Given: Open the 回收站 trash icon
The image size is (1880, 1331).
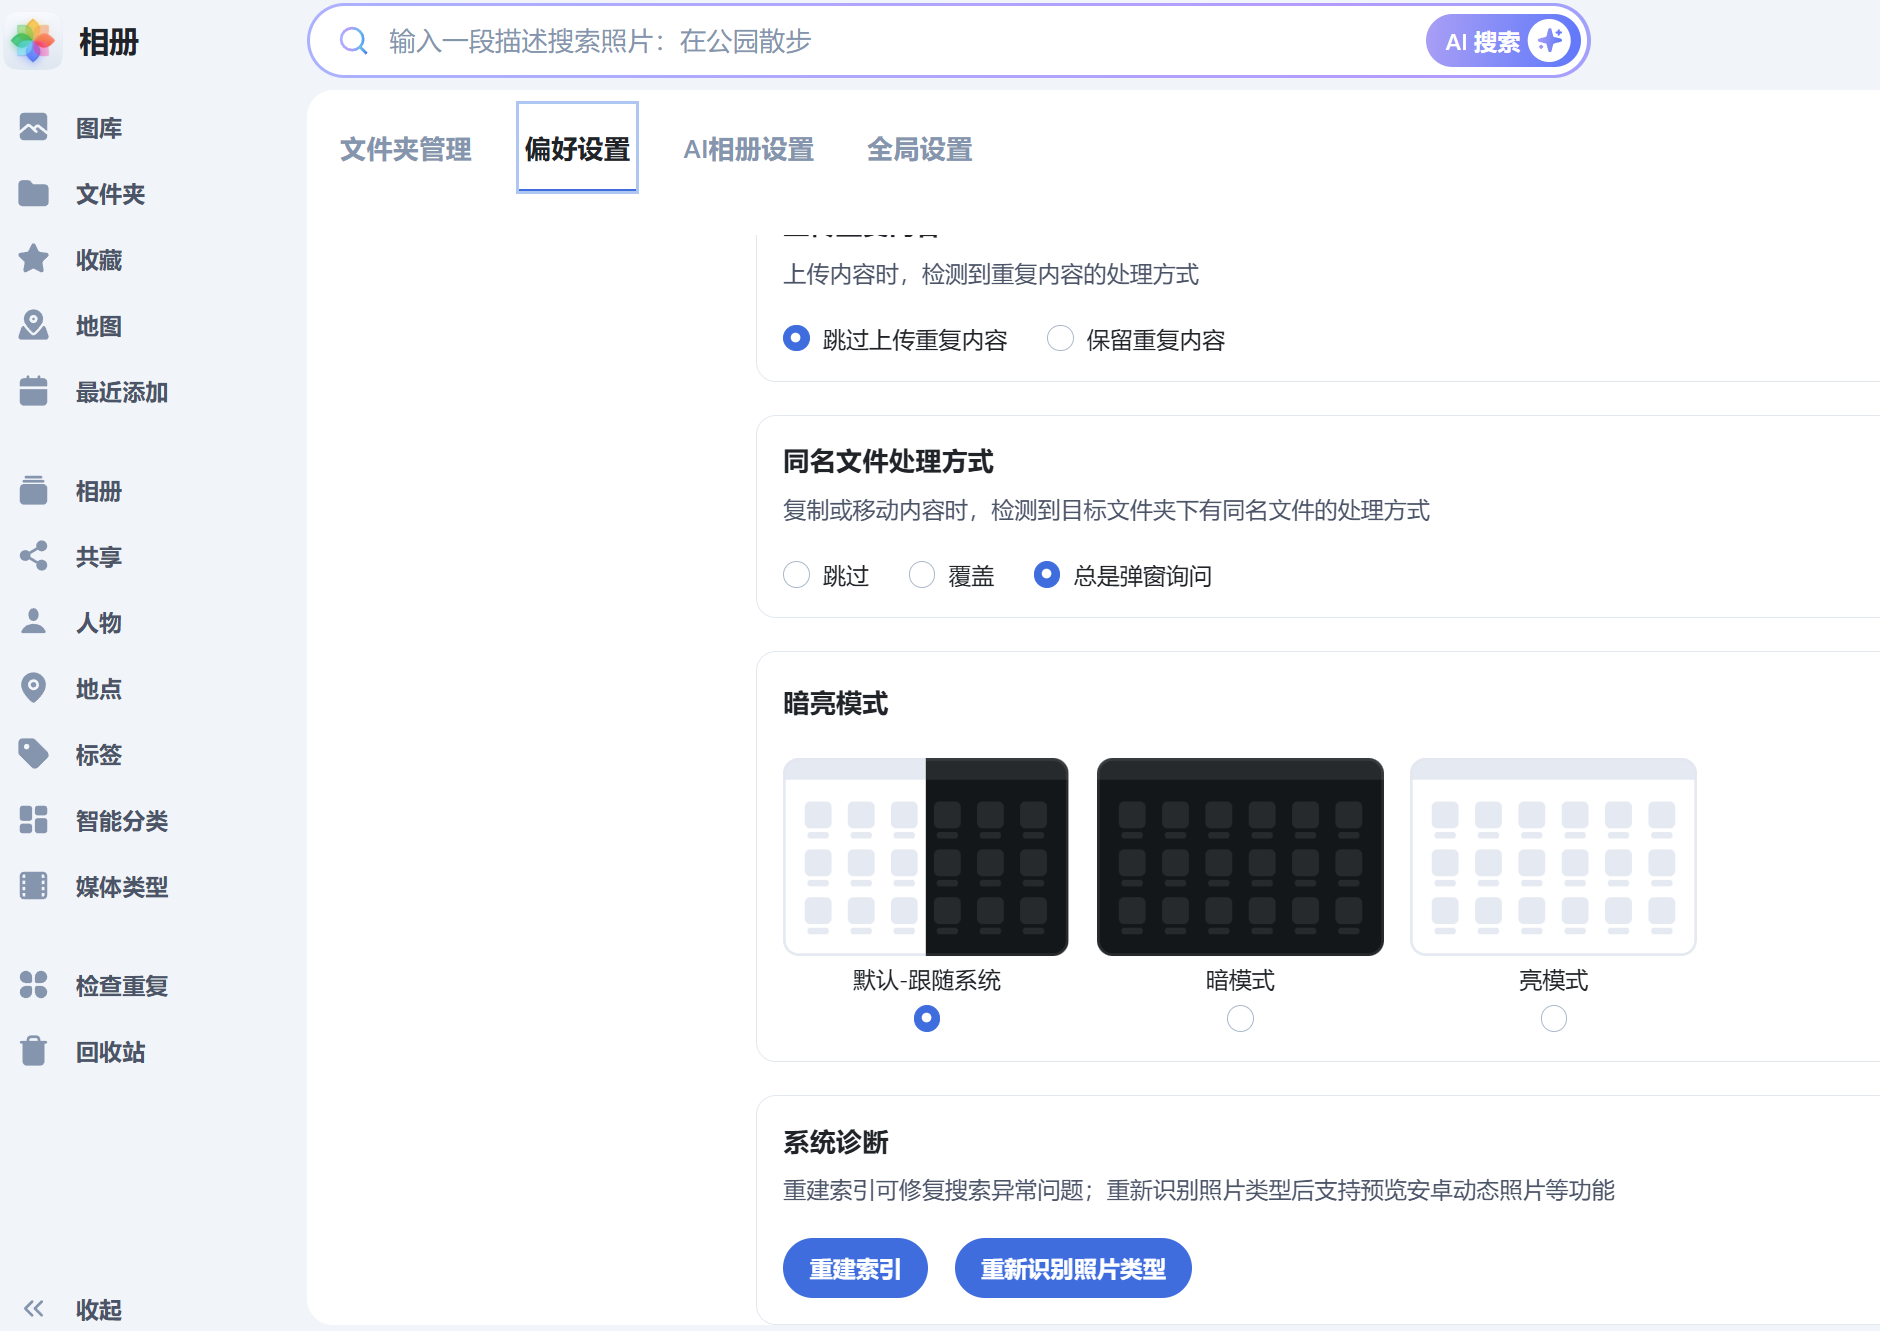Looking at the screenshot, I should tap(33, 1051).
